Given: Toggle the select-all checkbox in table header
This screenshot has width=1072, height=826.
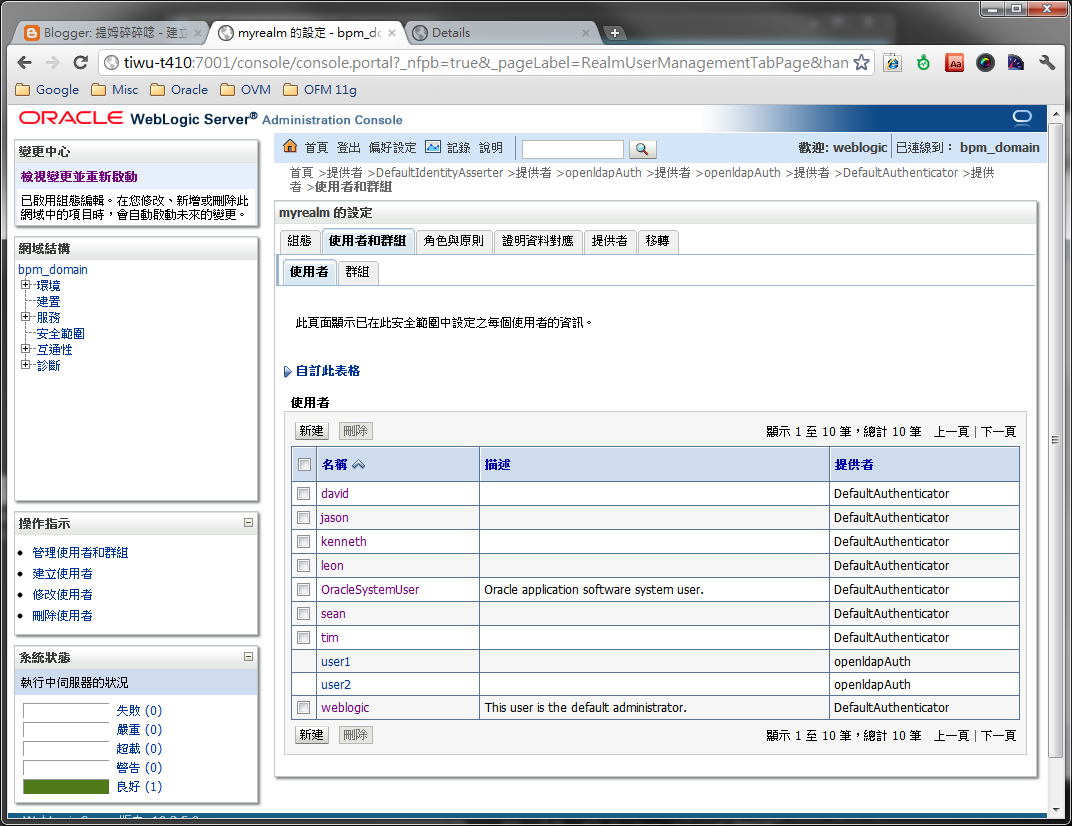Looking at the screenshot, I should coord(304,465).
